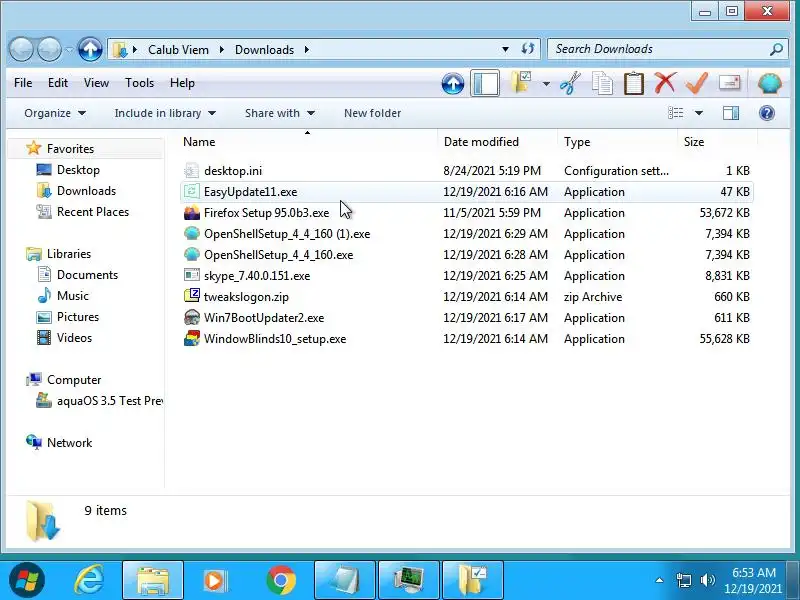Open the Tools menu
800x600 pixels.
[139, 83]
